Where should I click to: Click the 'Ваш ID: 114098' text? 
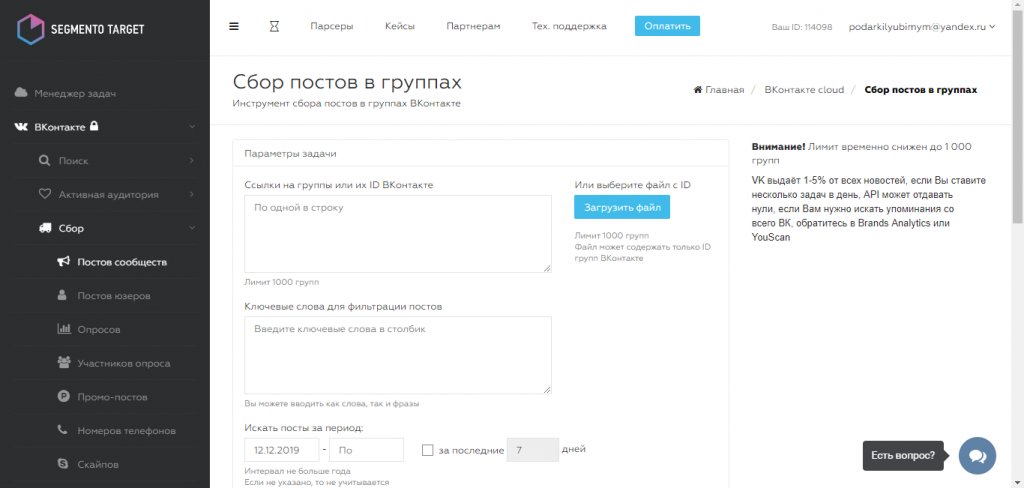801,27
